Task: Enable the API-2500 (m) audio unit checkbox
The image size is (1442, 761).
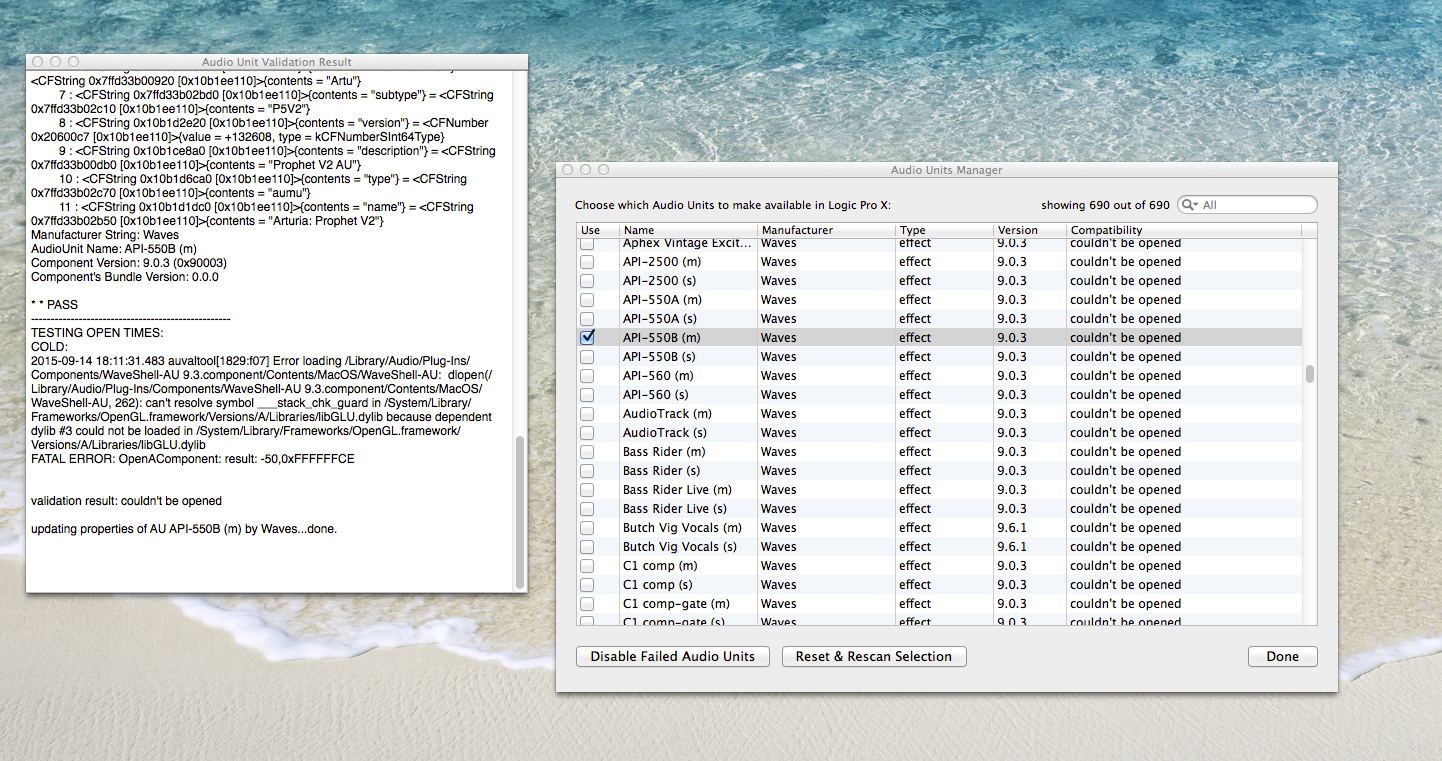Action: point(587,262)
